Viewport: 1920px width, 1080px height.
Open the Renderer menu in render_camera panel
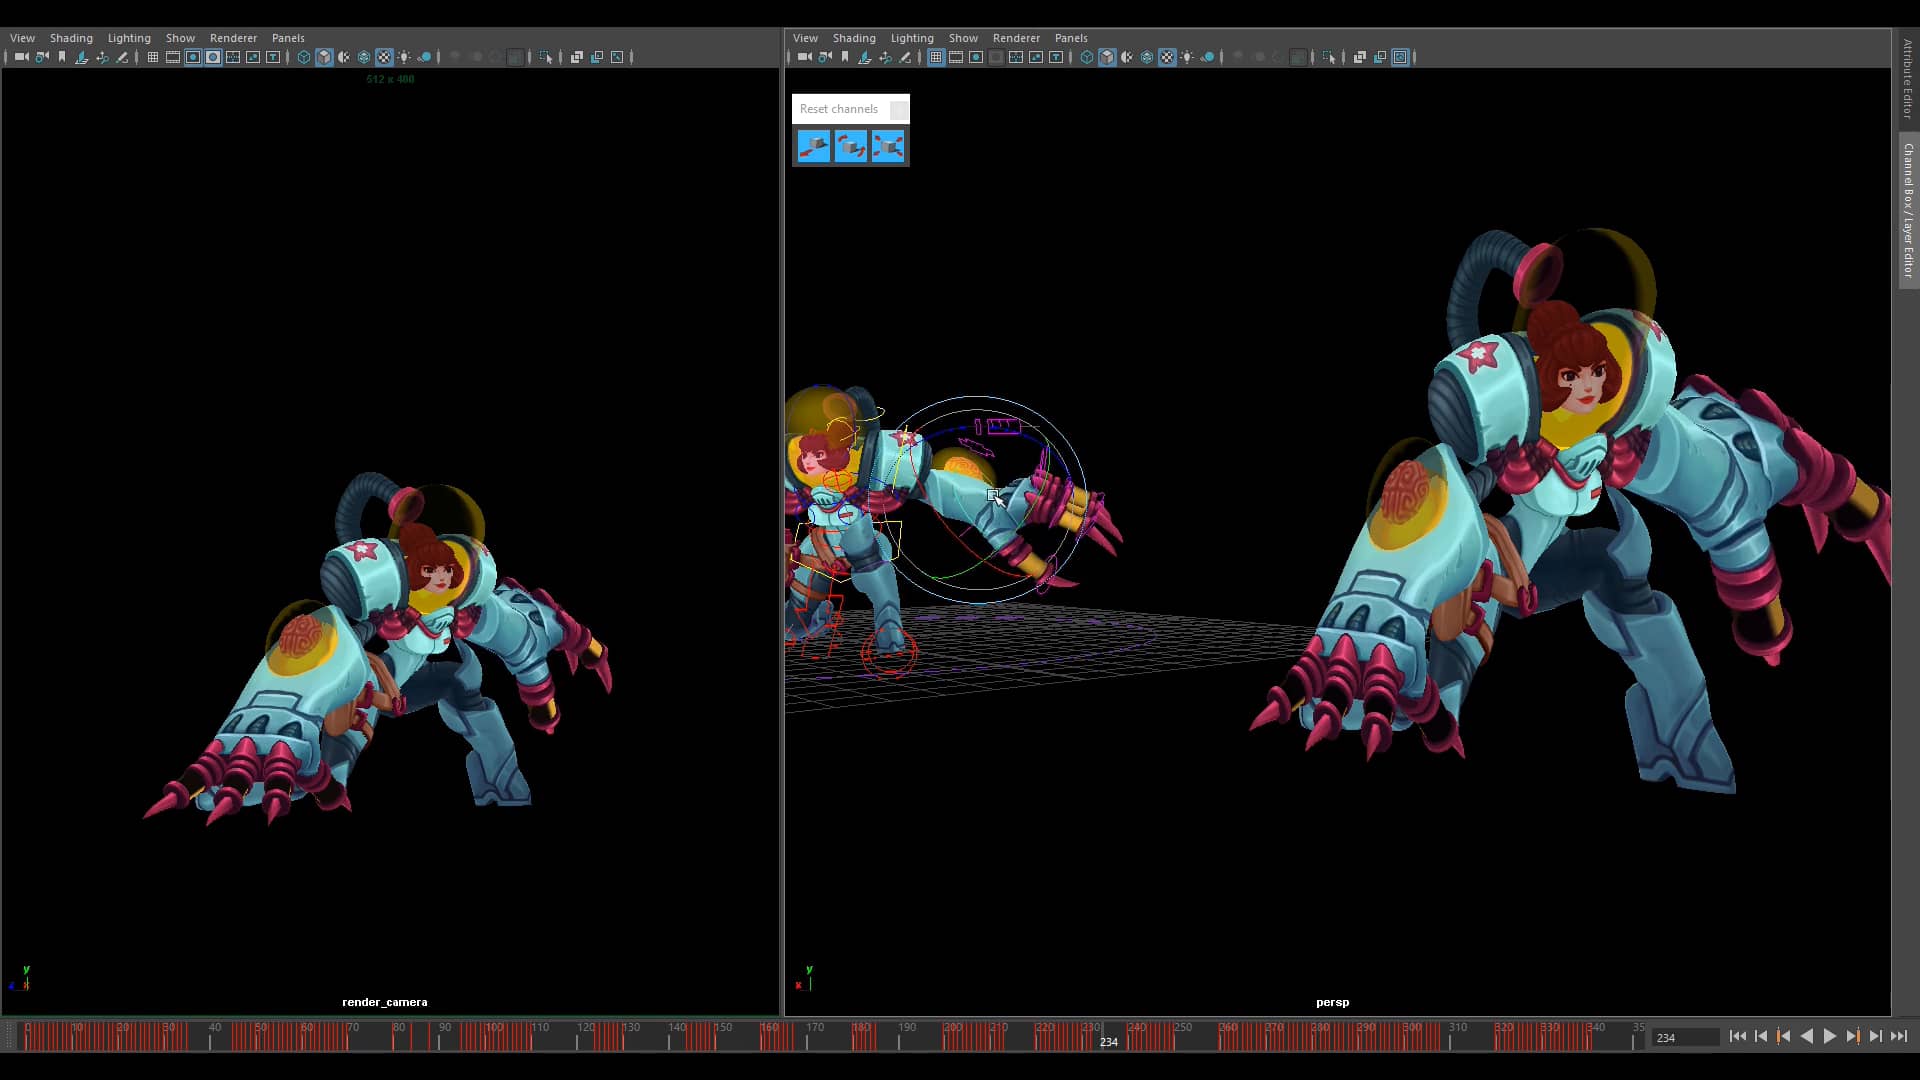(233, 38)
